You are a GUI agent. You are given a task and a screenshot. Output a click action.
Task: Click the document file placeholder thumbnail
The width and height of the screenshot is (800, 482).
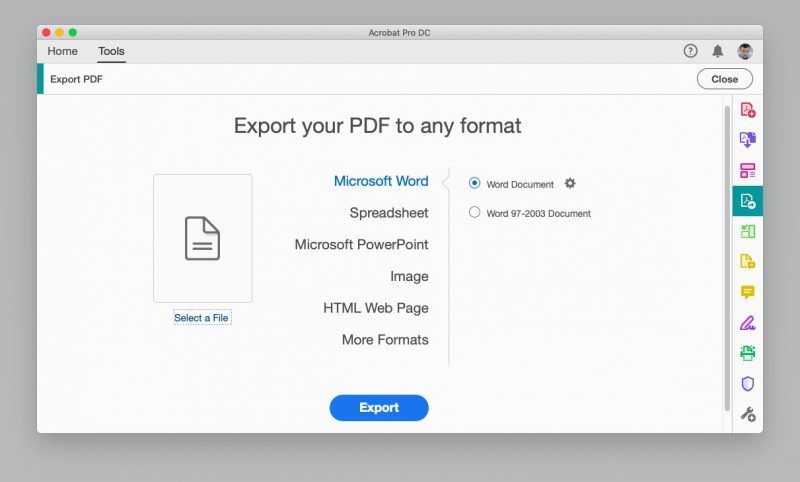[x=203, y=238]
